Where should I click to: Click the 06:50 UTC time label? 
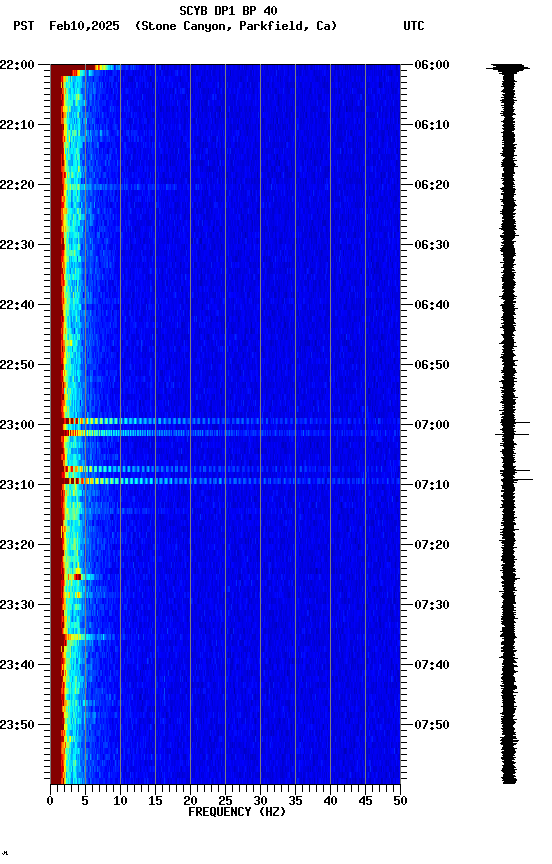(432, 365)
